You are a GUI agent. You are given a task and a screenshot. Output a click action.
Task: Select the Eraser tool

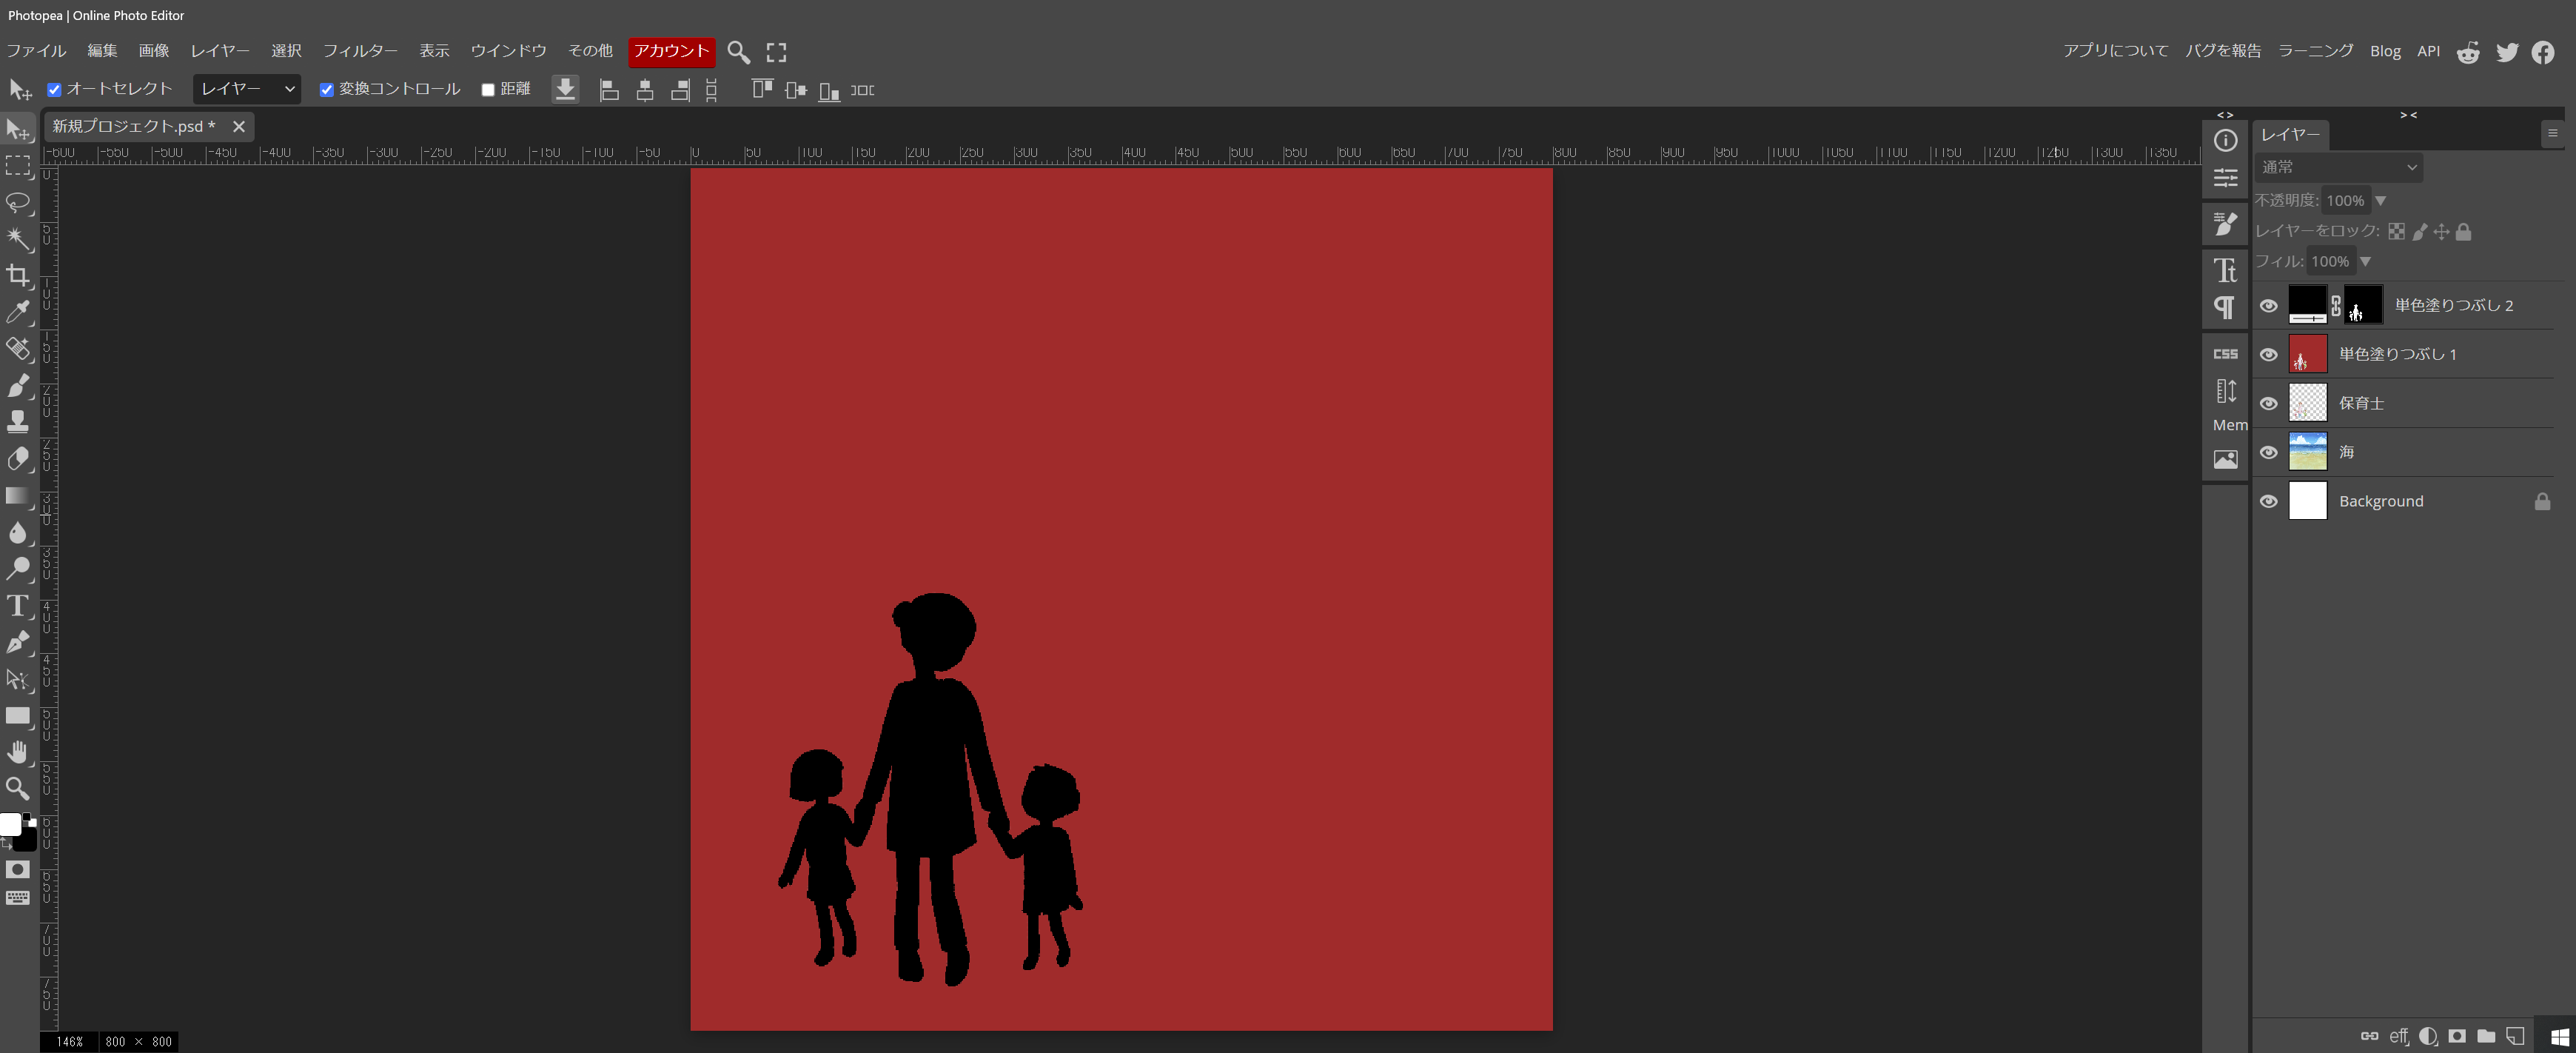(18, 459)
